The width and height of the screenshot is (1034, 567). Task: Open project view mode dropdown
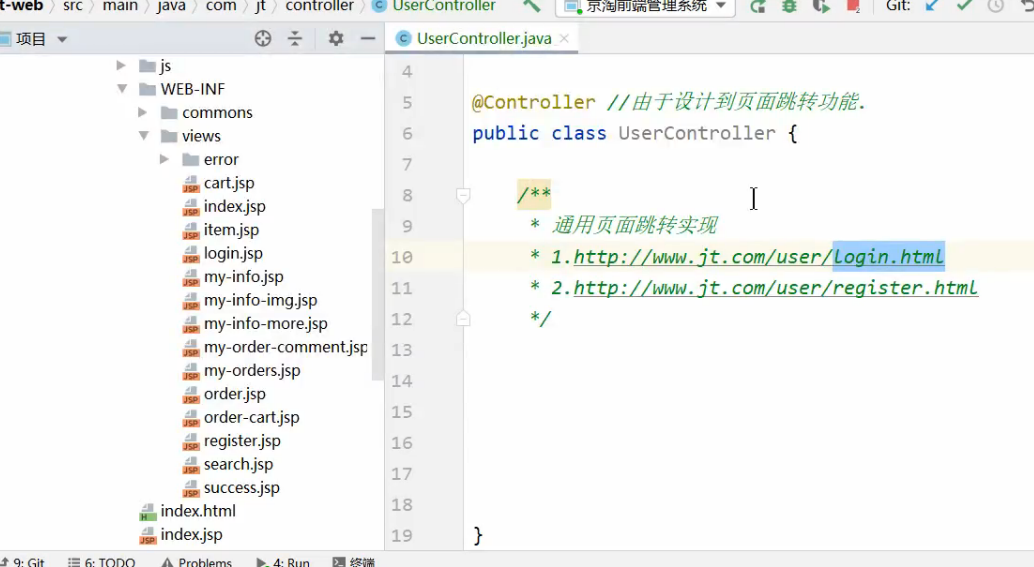pos(62,40)
